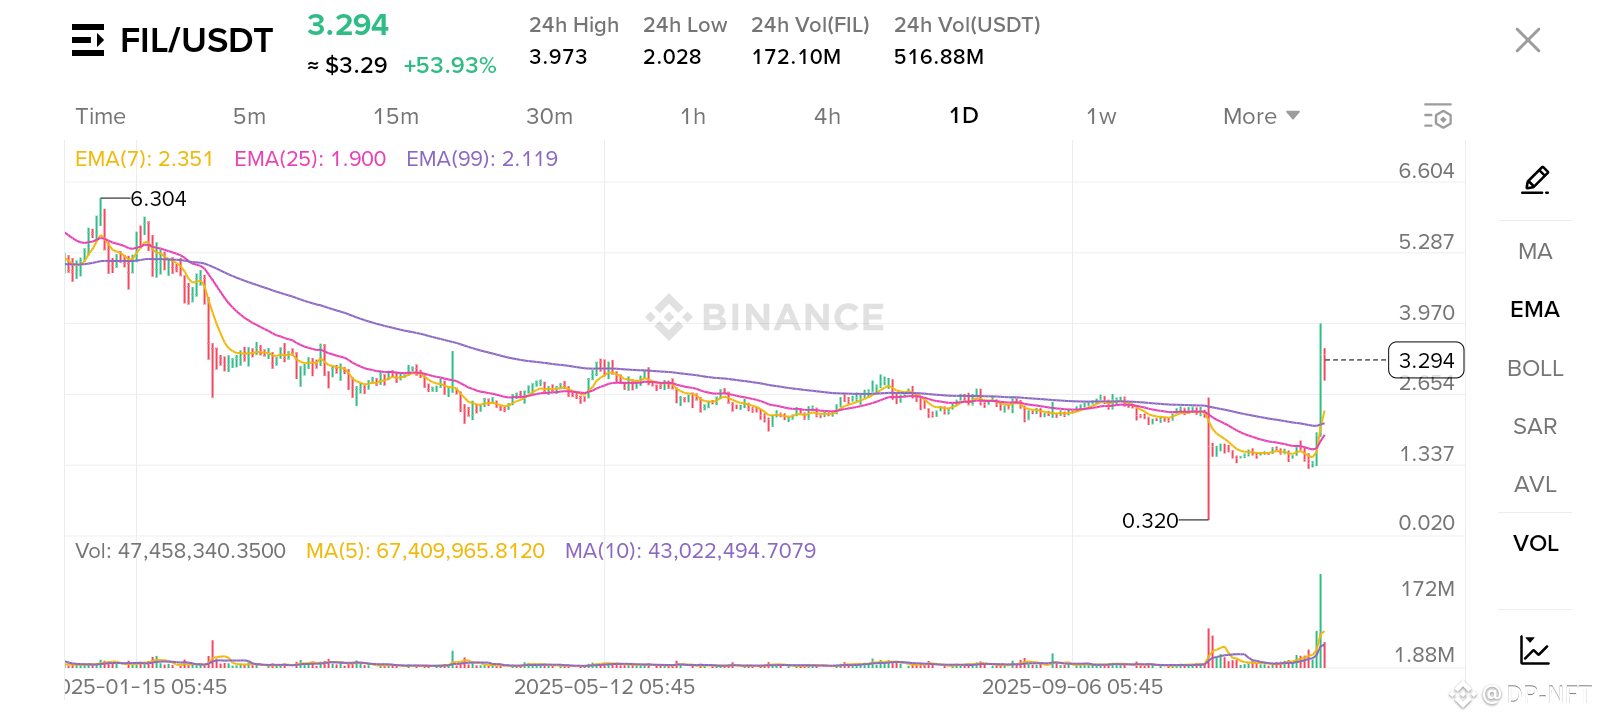Click the line chart icon at bottom right

pyautogui.click(x=1534, y=650)
